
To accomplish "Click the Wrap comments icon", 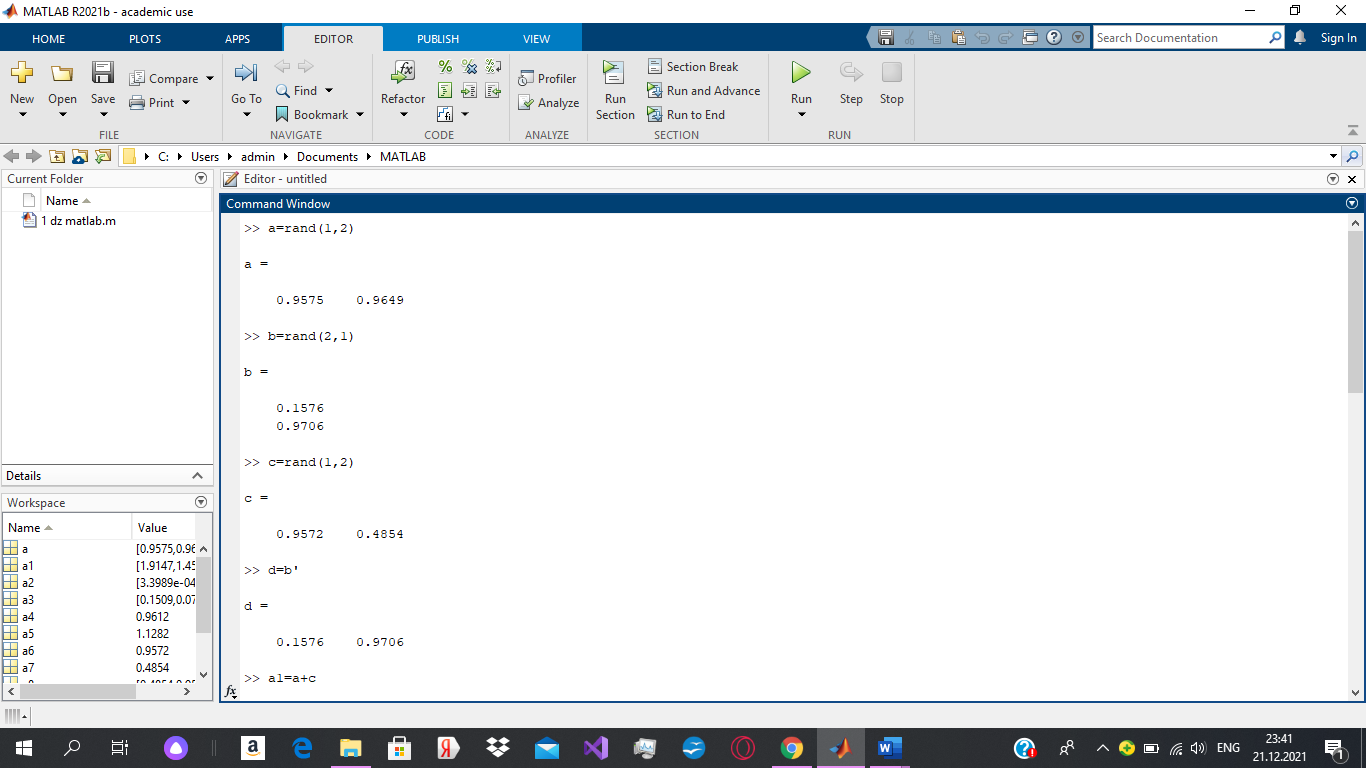I will click(493, 67).
